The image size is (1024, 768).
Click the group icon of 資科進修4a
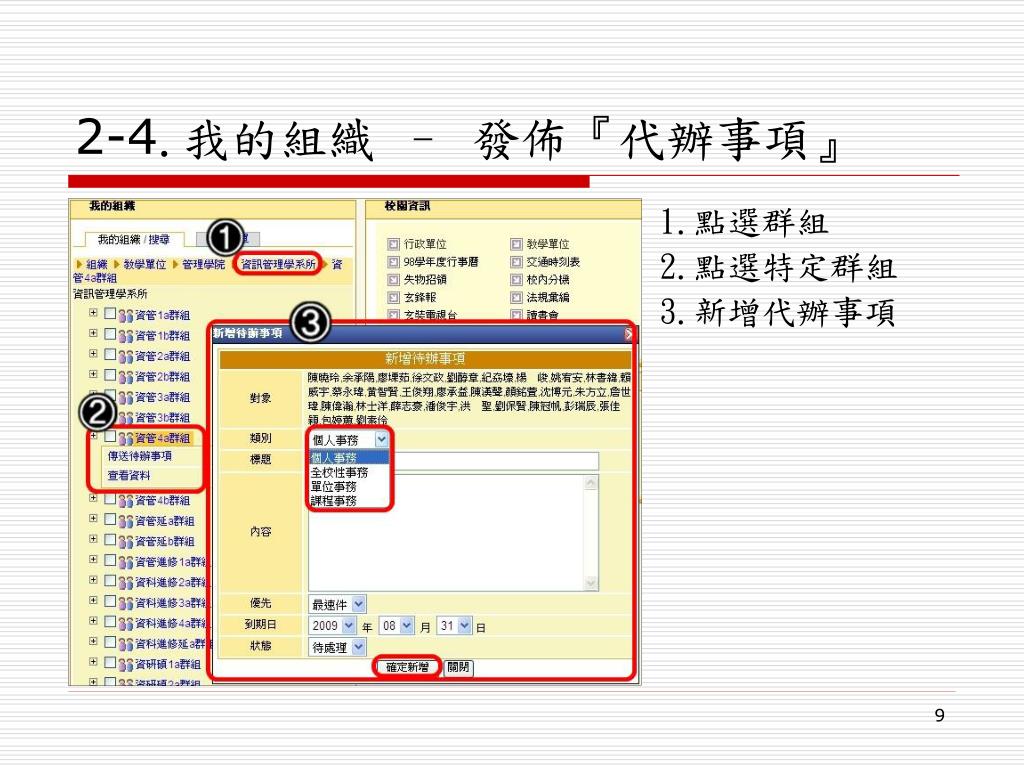[125, 624]
